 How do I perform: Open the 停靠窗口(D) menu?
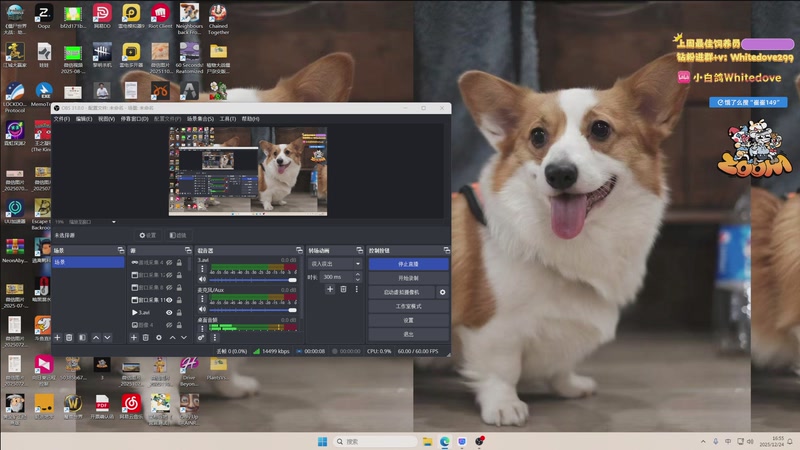[134, 119]
